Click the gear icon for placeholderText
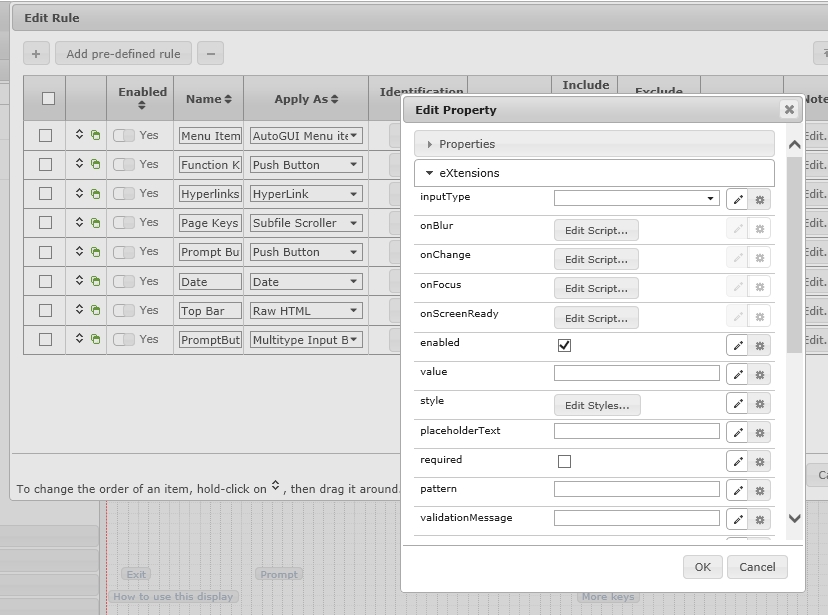This screenshot has height=615, width=828. (760, 433)
